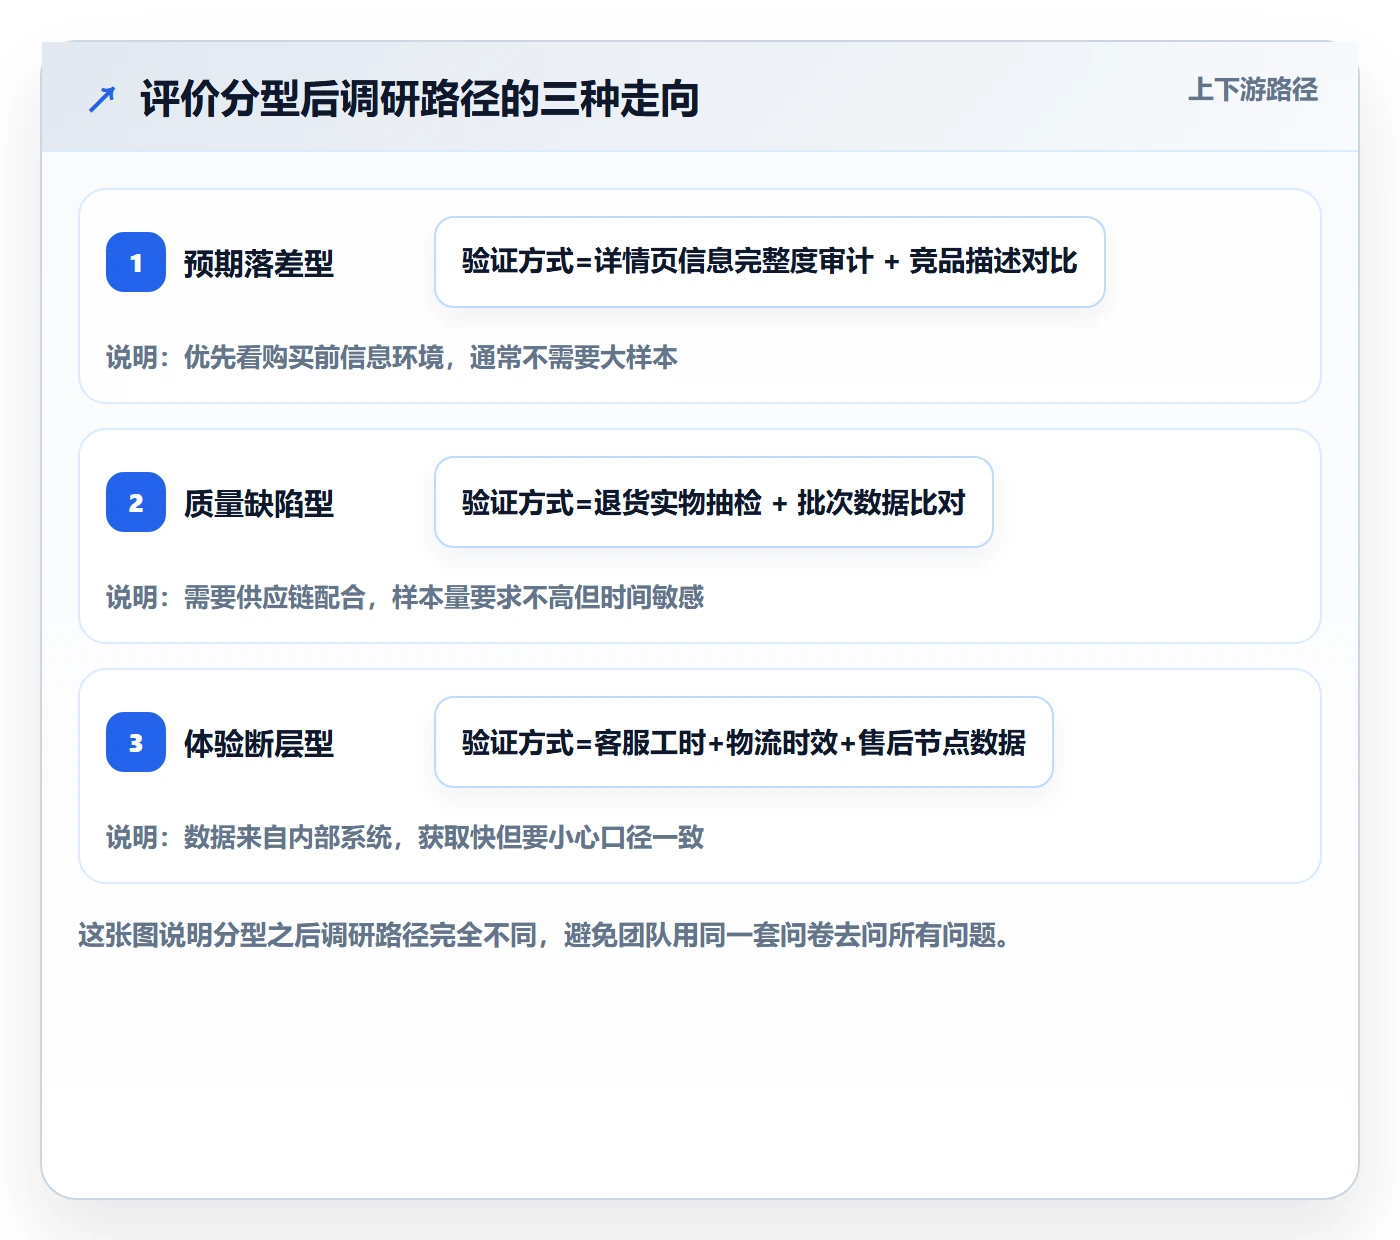Click the footer sentence starting 这张图说明分型之后
Screen dimensions: 1400x1240
click(544, 935)
